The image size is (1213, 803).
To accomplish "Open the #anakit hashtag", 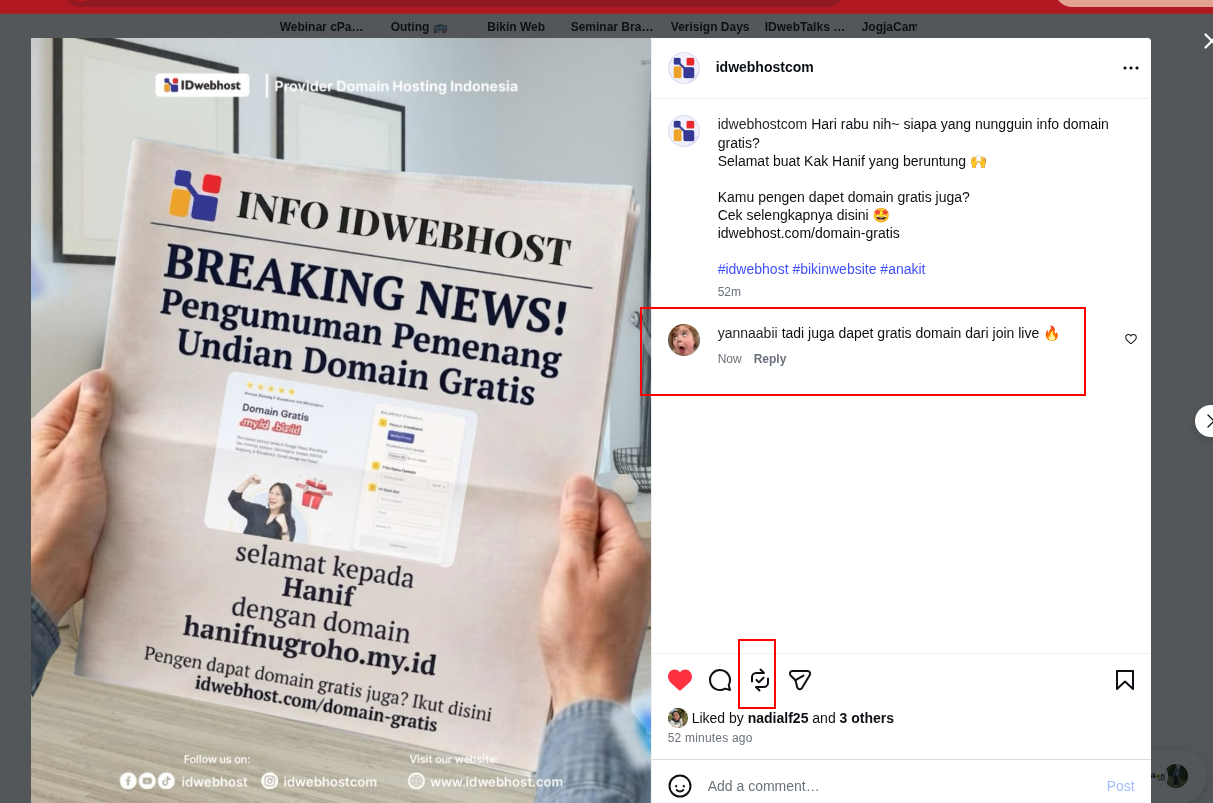I will pyautogui.click(x=903, y=269).
